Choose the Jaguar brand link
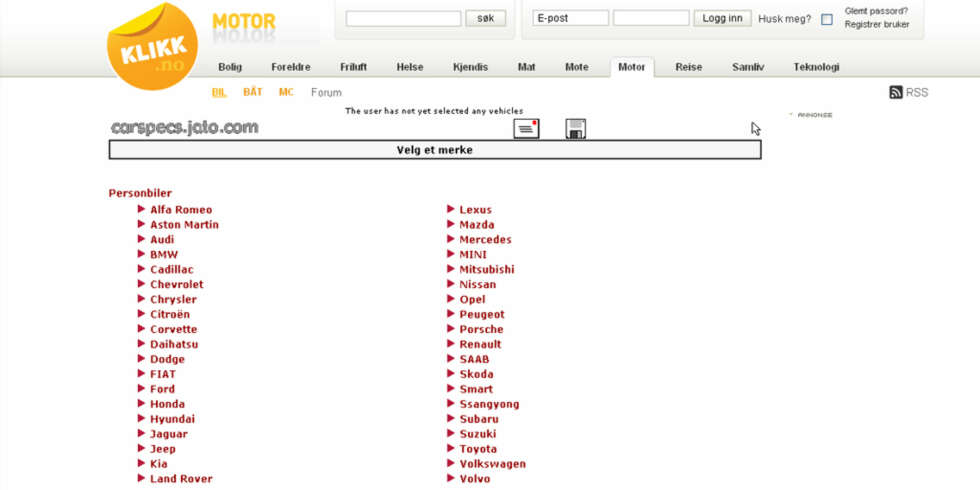The width and height of the screenshot is (980, 490). pos(169,434)
